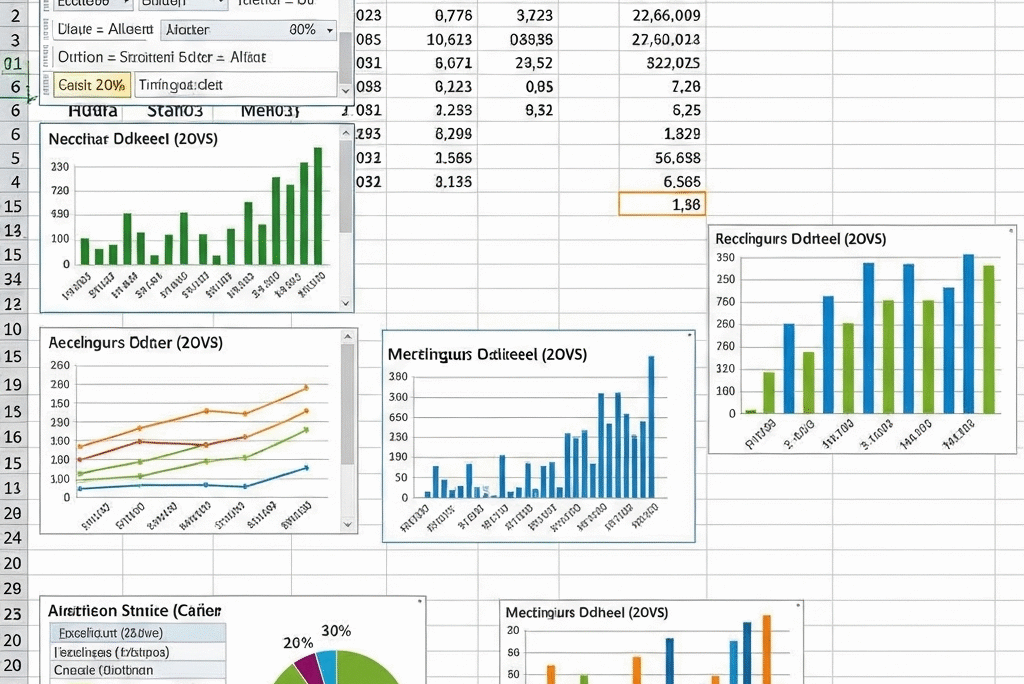
Task: Click the cell with value 27,60,023
Action: (x=662, y=40)
